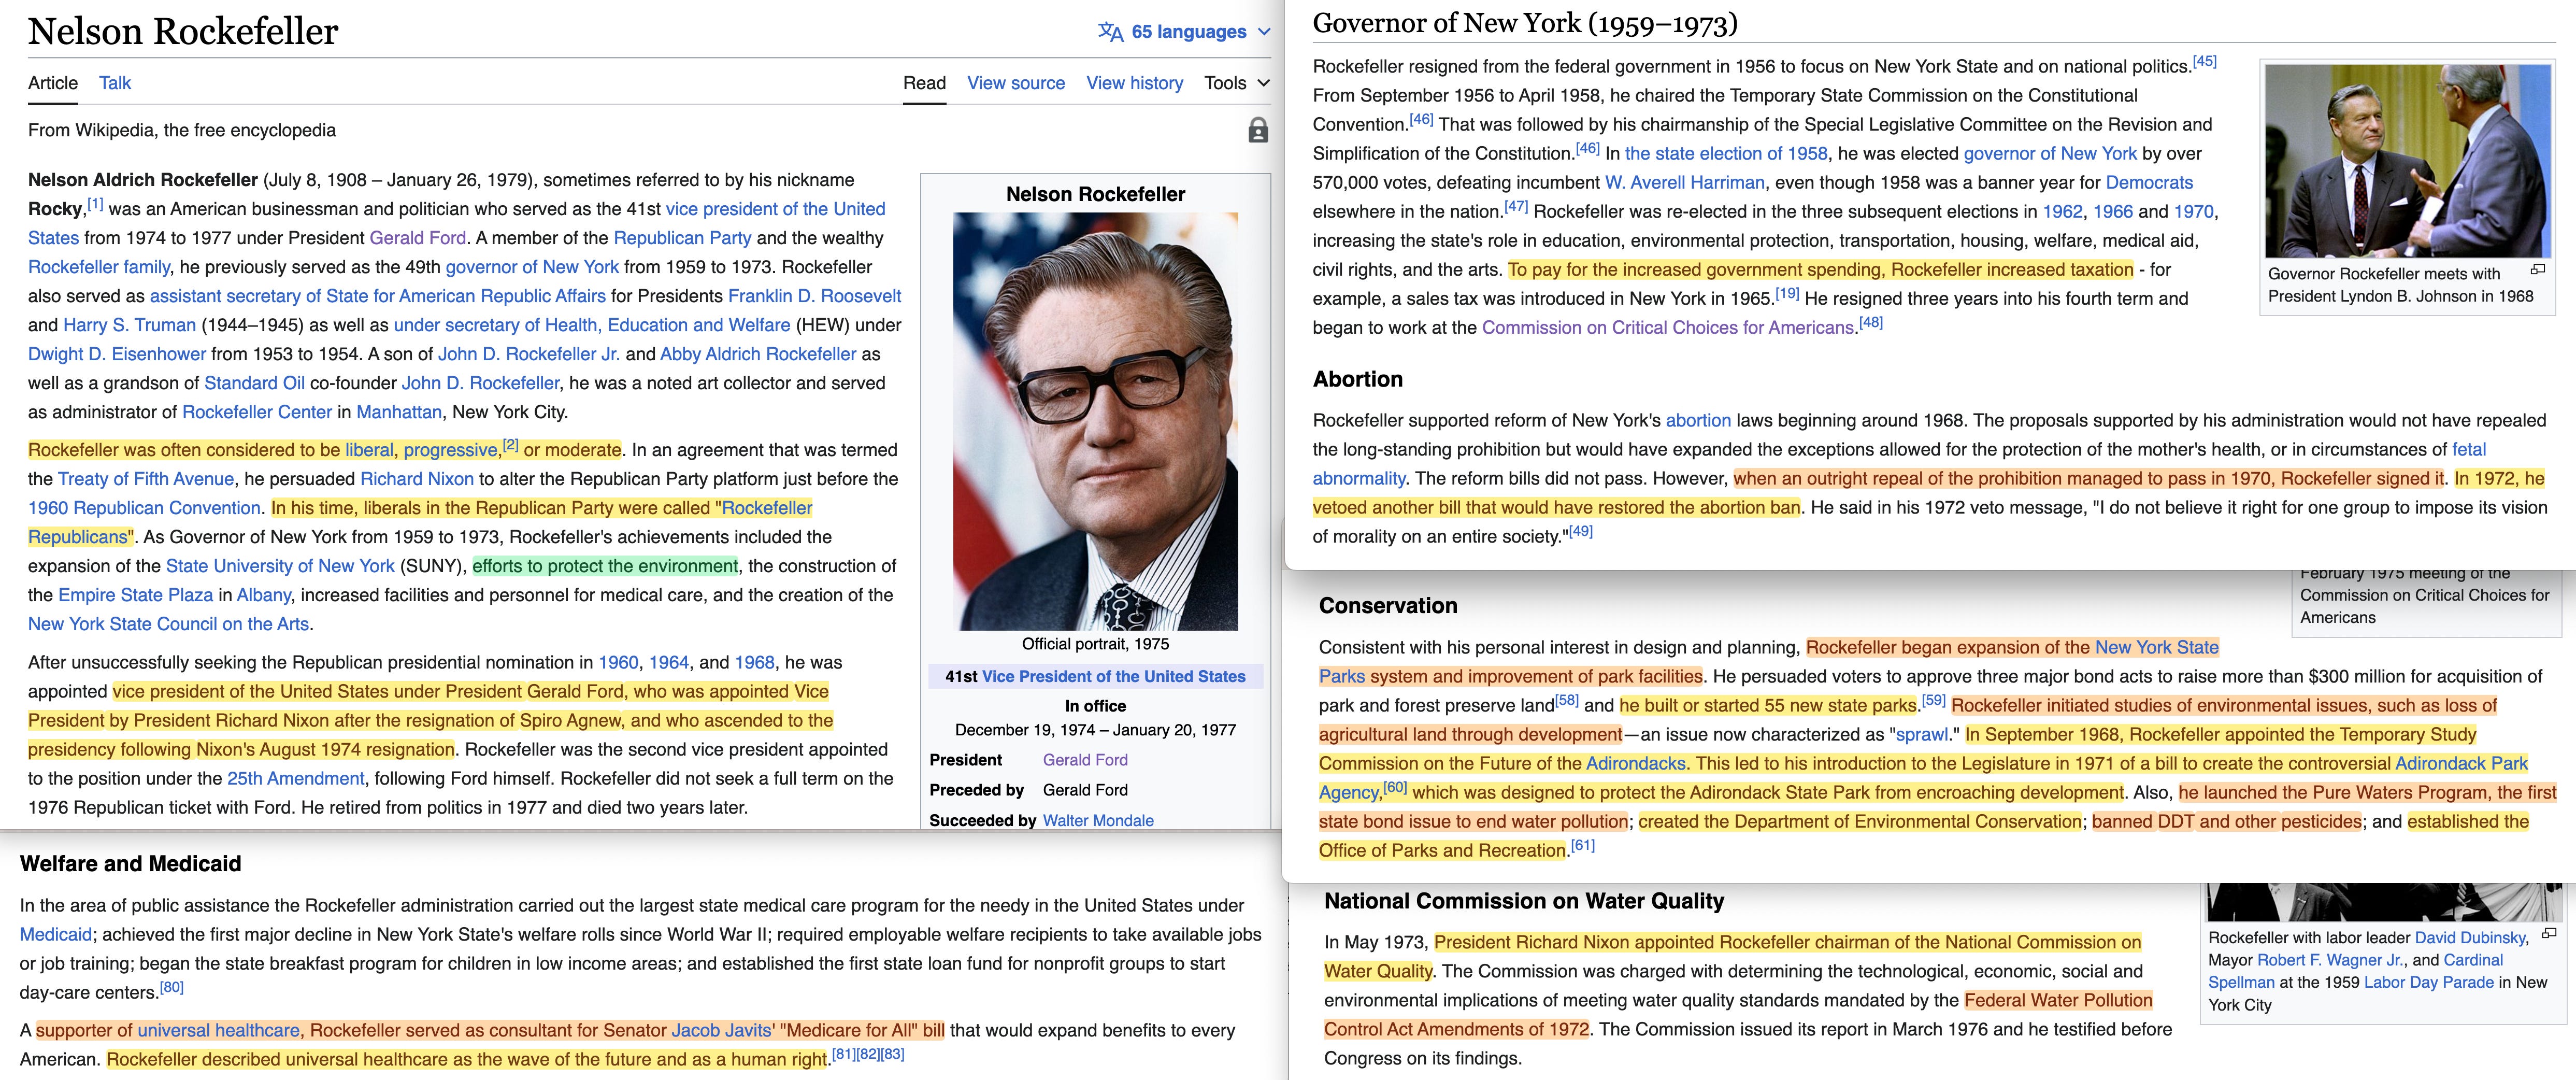Jump to citation 61 in Conservation section
Screen dimensions: 2576x1080
tap(1582, 846)
